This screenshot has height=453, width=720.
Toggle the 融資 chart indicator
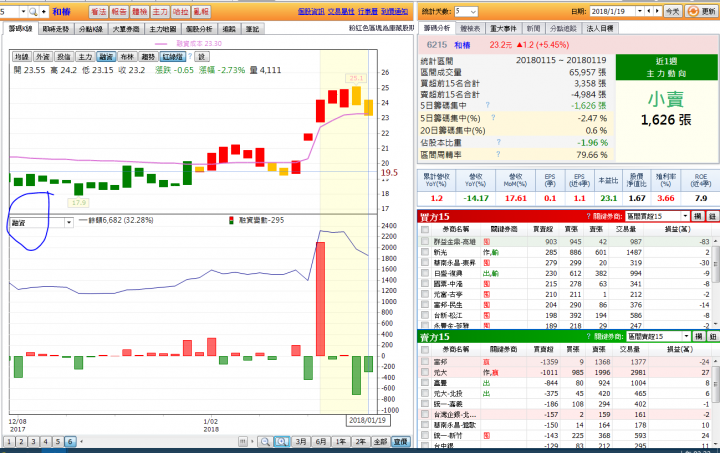click(106, 57)
